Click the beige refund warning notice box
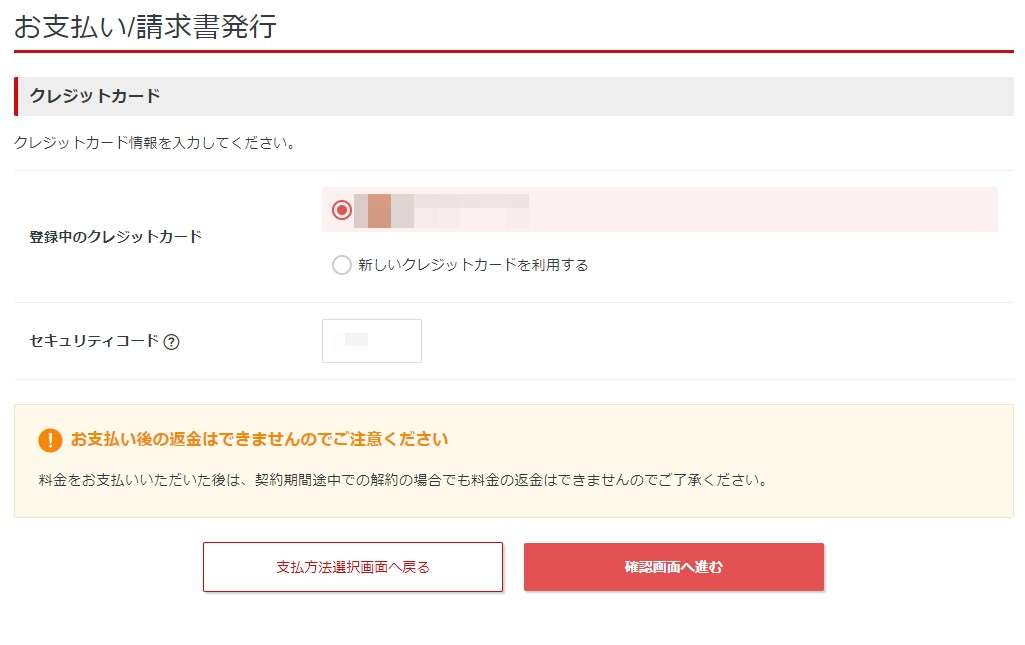The image size is (1025, 645). [514, 461]
